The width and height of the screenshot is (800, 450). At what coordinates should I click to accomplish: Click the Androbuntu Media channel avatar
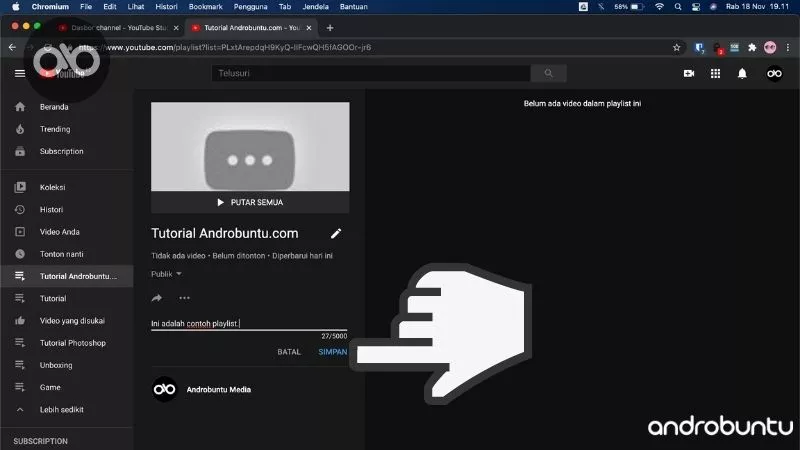point(164,389)
